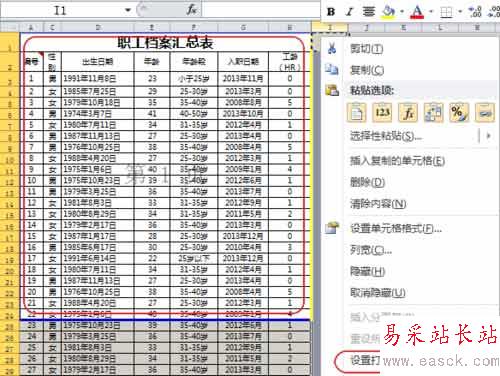
Task: Click cell 1991年11月8日
Action: click(x=98, y=79)
